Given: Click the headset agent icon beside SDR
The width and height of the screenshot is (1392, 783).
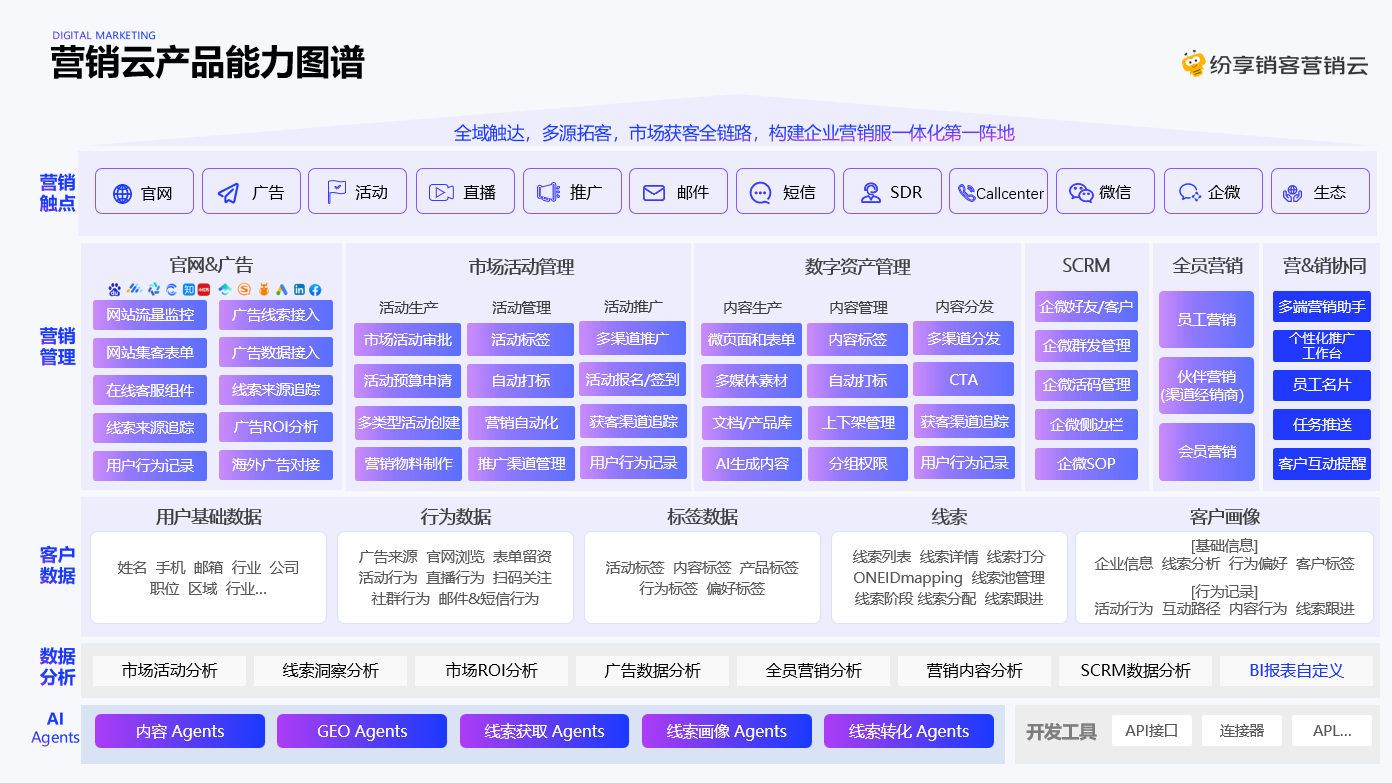Looking at the screenshot, I should pos(870,193).
